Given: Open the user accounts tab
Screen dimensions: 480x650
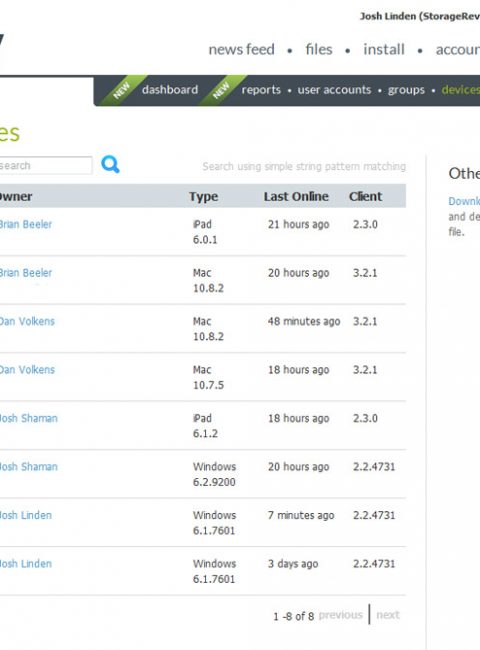Looking at the screenshot, I should click(x=334, y=90).
